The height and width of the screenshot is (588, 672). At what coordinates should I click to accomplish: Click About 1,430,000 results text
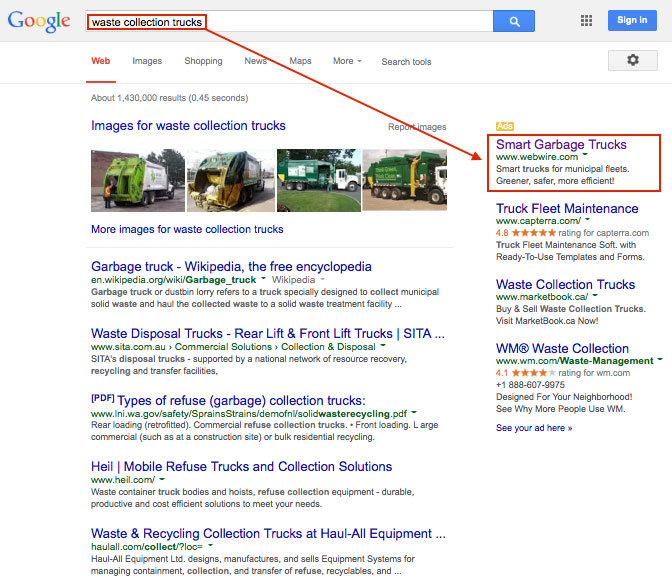(x=169, y=98)
